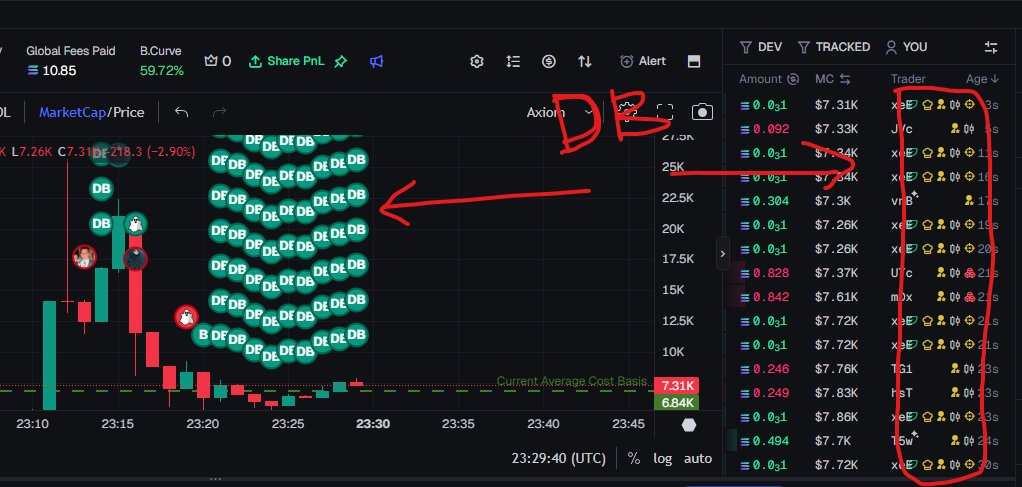
Task: Click the 6.84K cost basis label
Action: pos(677,402)
